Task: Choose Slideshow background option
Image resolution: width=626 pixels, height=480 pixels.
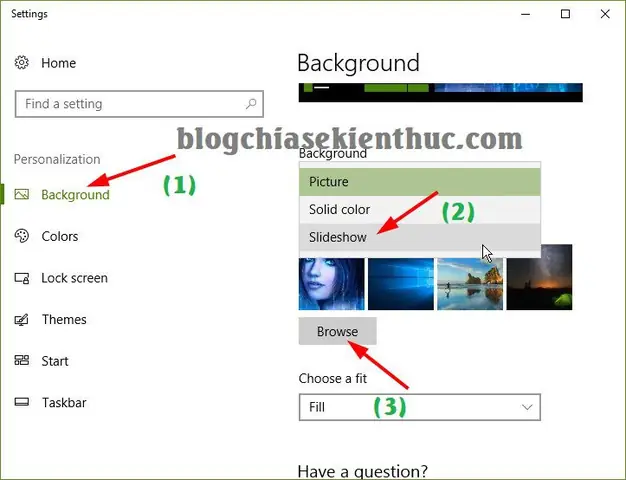Action: tap(420, 237)
